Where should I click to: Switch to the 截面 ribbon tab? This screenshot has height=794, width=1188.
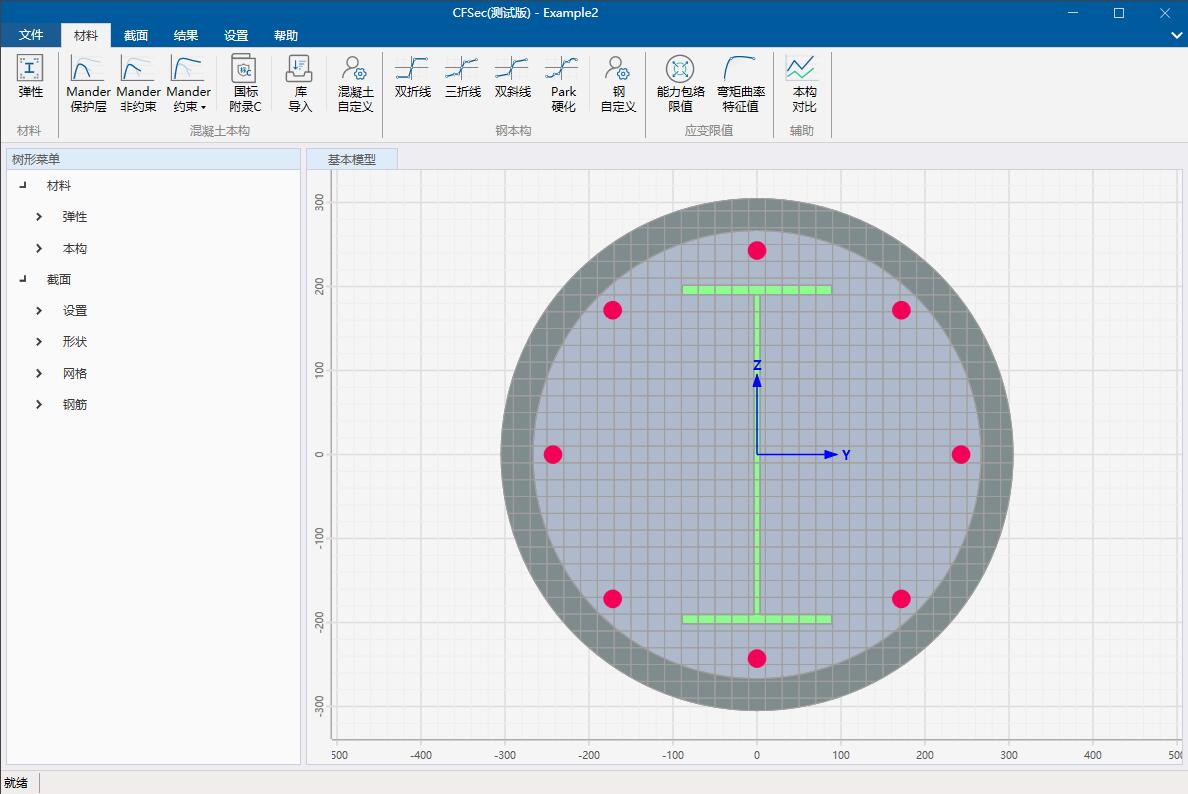(x=136, y=36)
